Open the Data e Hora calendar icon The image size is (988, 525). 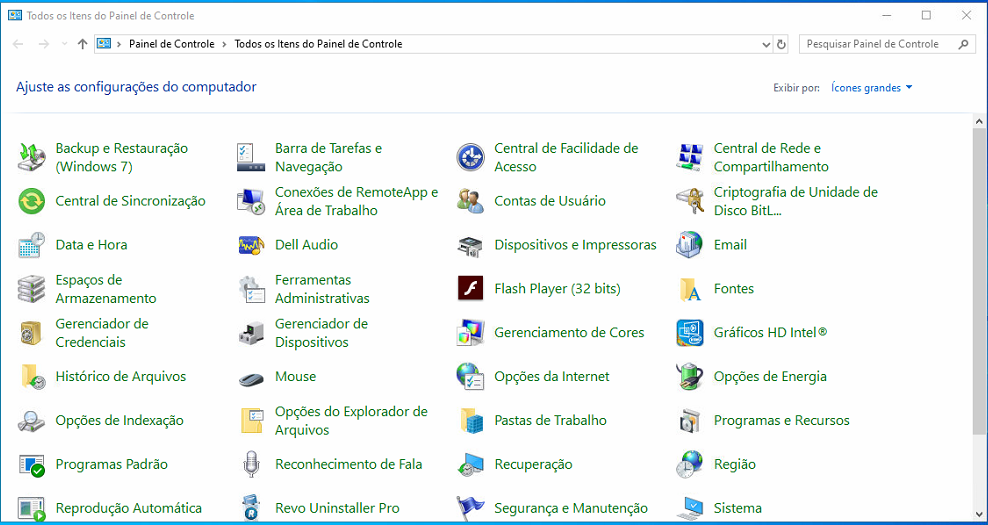[x=32, y=245]
